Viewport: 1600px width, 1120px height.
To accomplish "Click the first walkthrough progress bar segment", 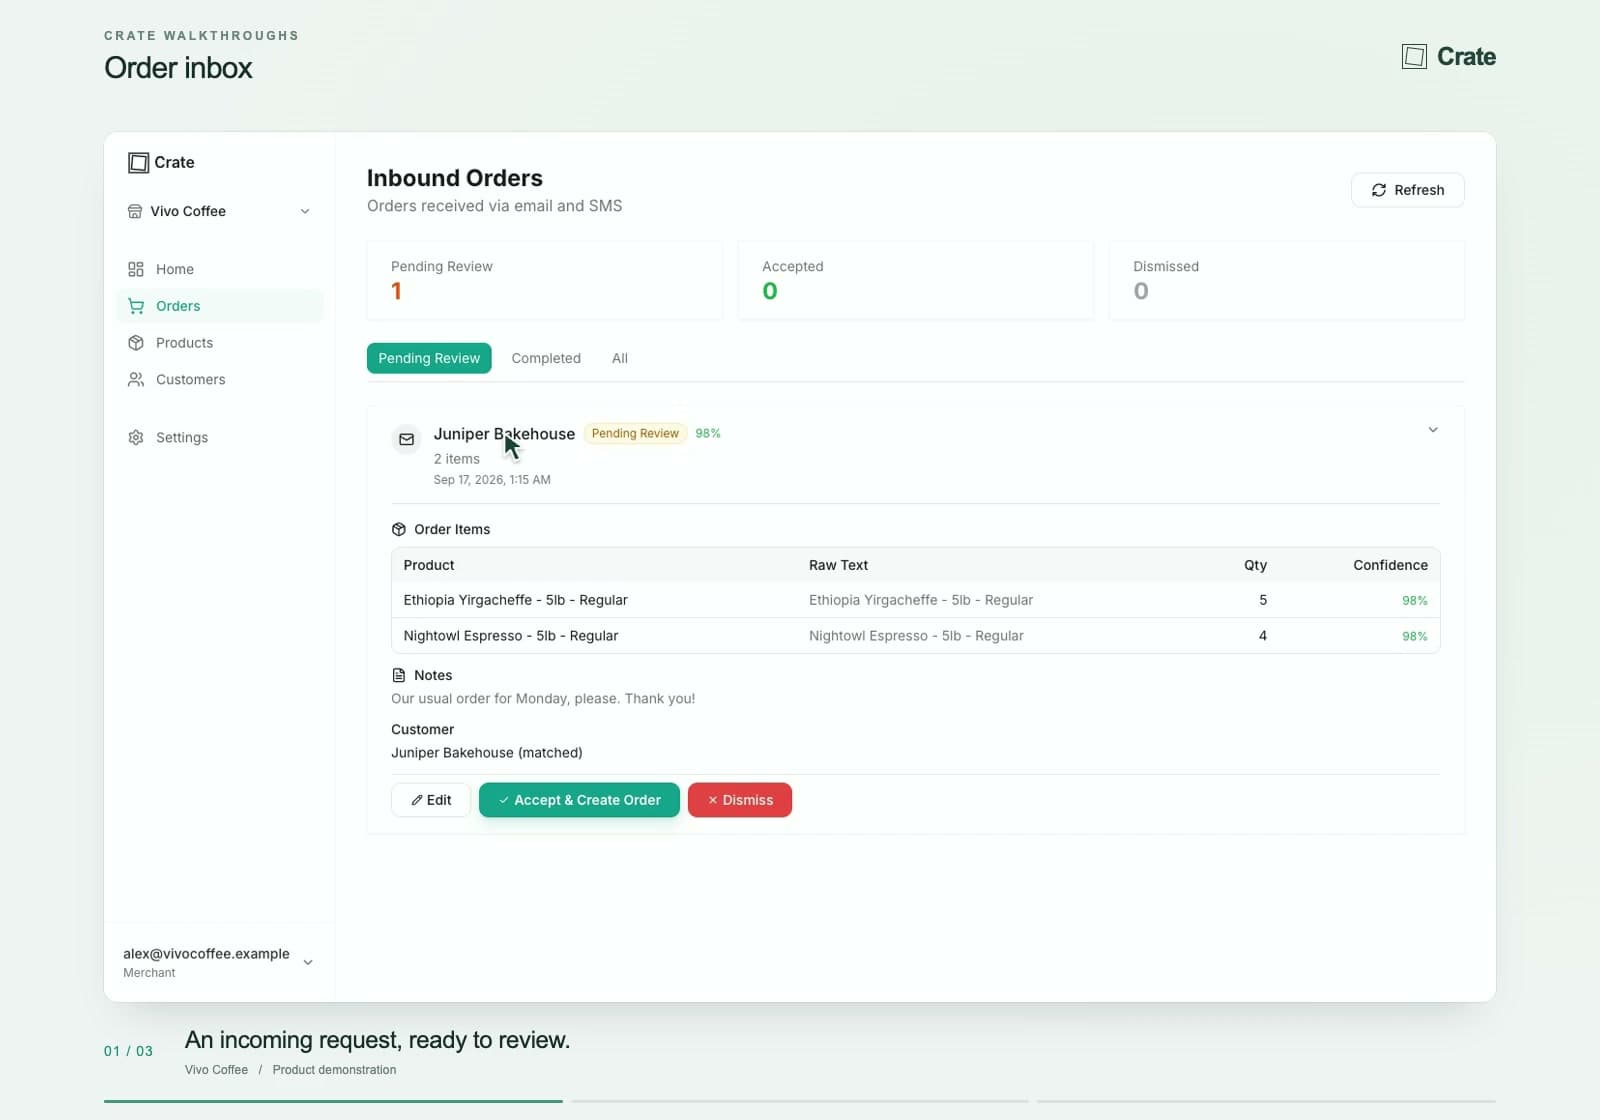I will (x=333, y=1101).
